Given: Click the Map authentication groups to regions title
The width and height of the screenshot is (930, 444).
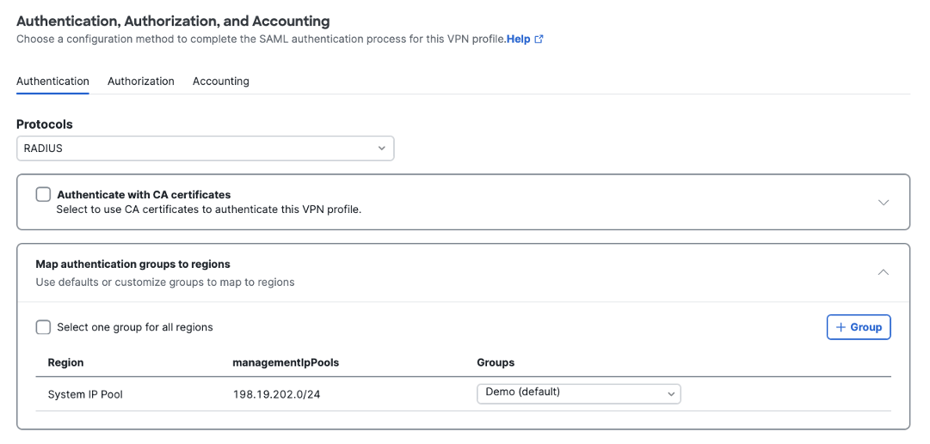Looking at the screenshot, I should pos(133,264).
